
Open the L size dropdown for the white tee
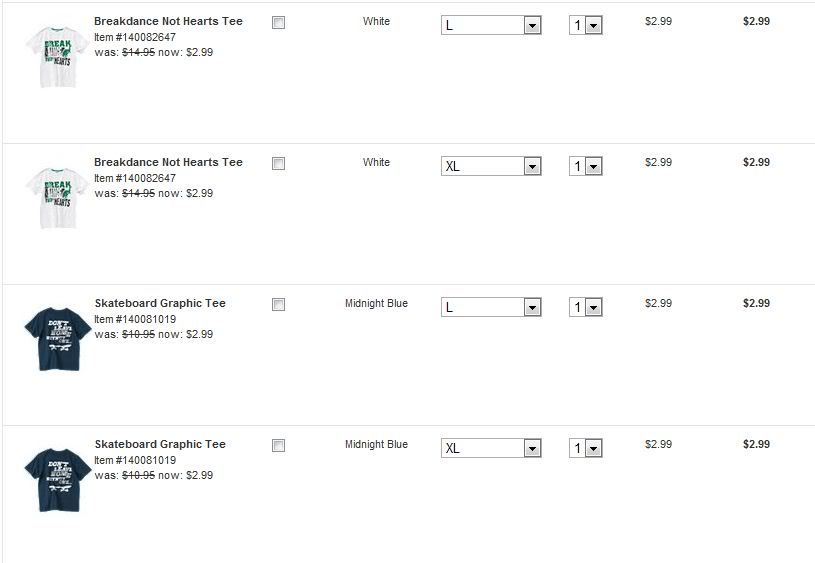point(491,25)
